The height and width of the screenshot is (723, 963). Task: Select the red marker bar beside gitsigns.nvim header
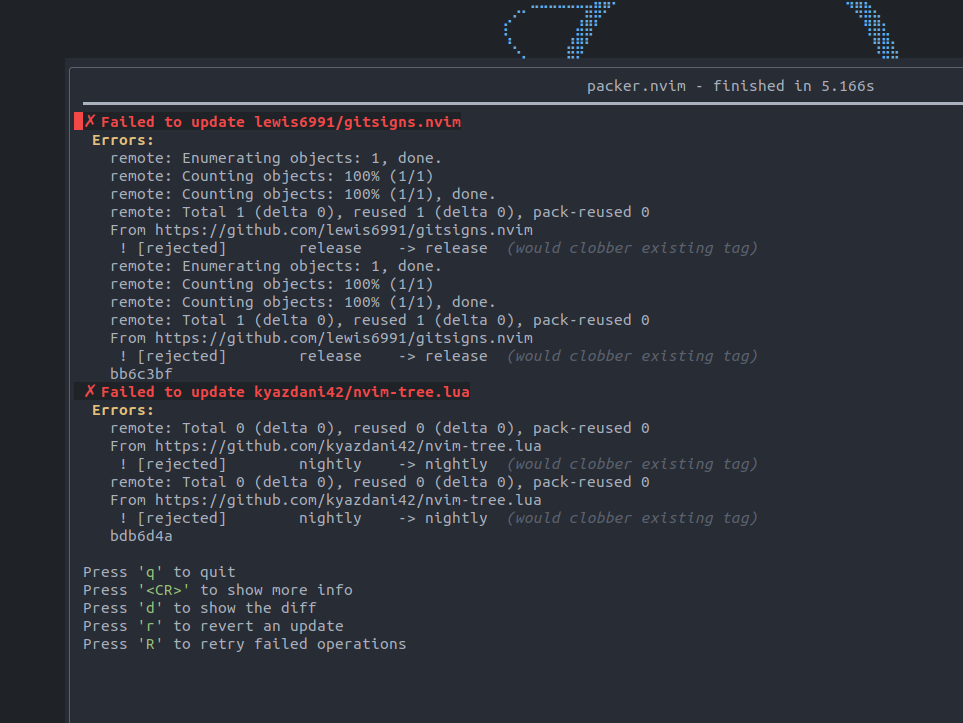pos(78,121)
